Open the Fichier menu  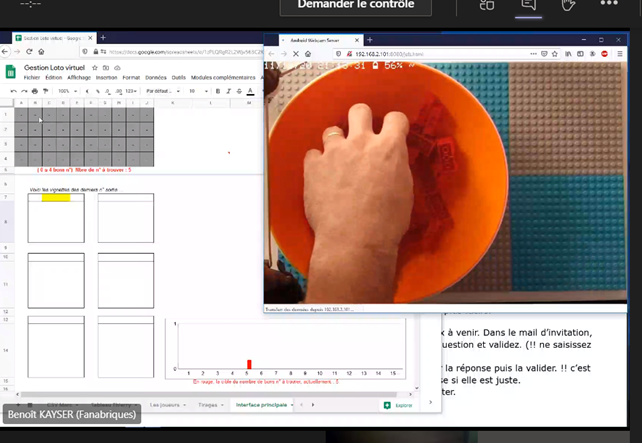pos(32,77)
